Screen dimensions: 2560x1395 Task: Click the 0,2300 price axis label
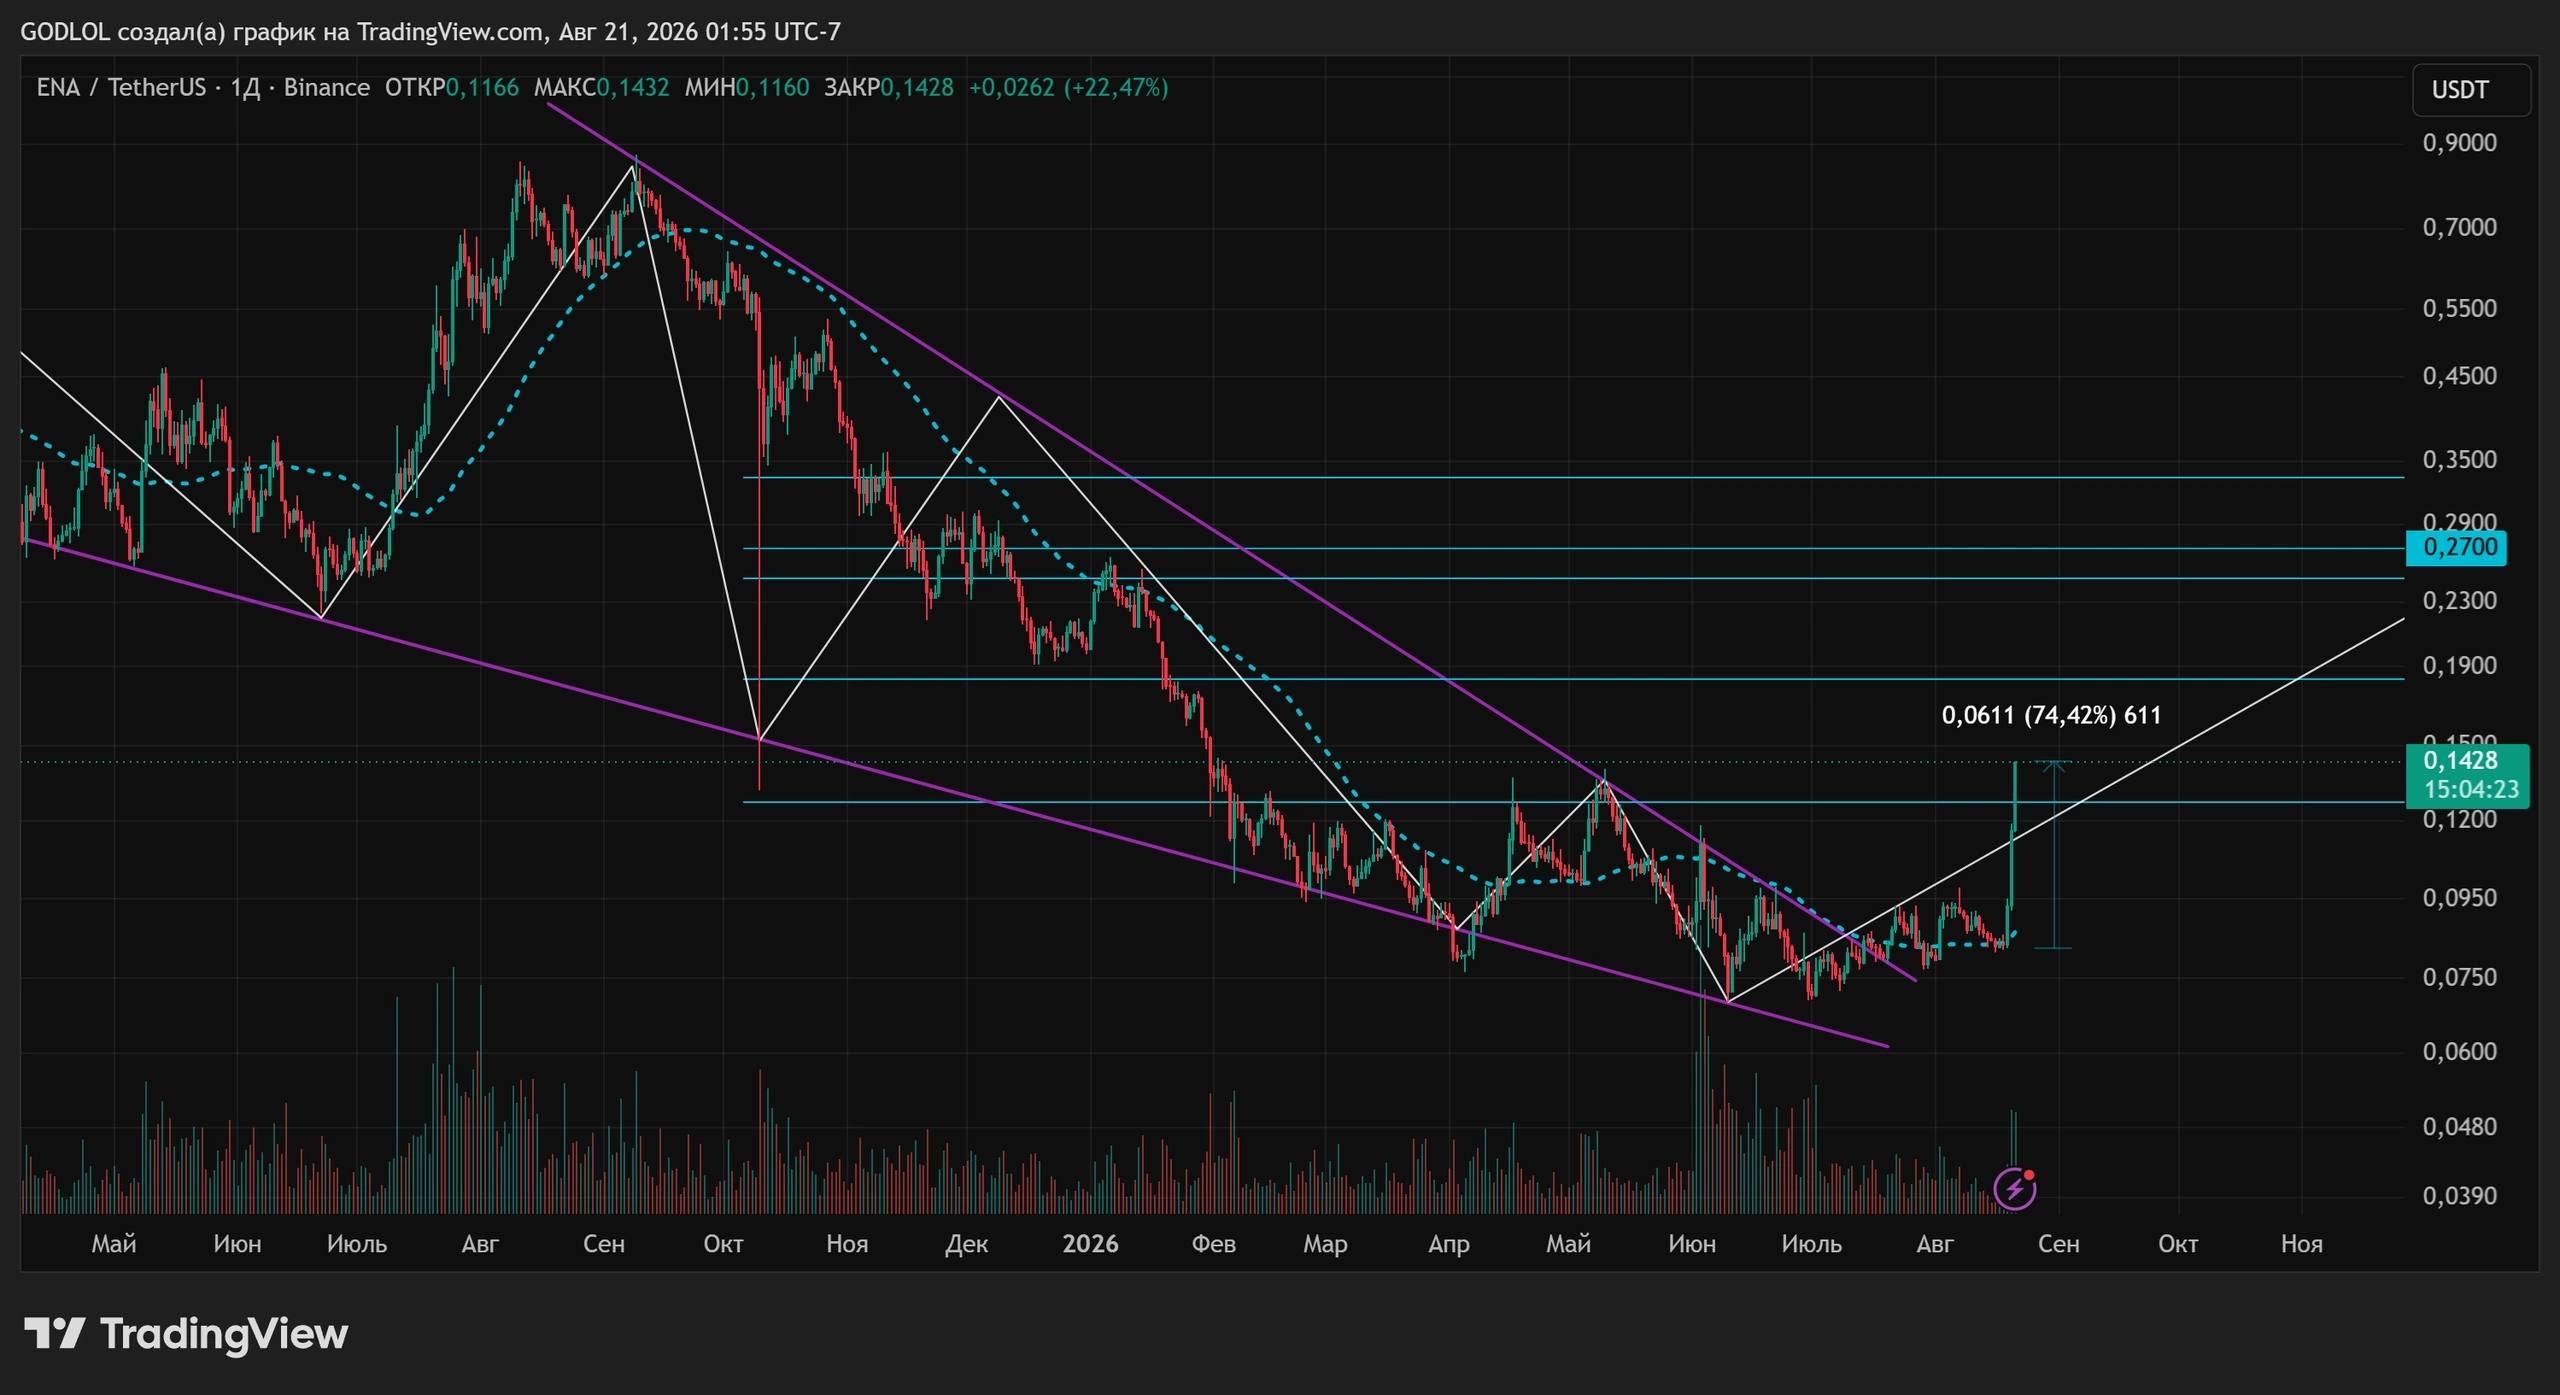coord(2459,600)
